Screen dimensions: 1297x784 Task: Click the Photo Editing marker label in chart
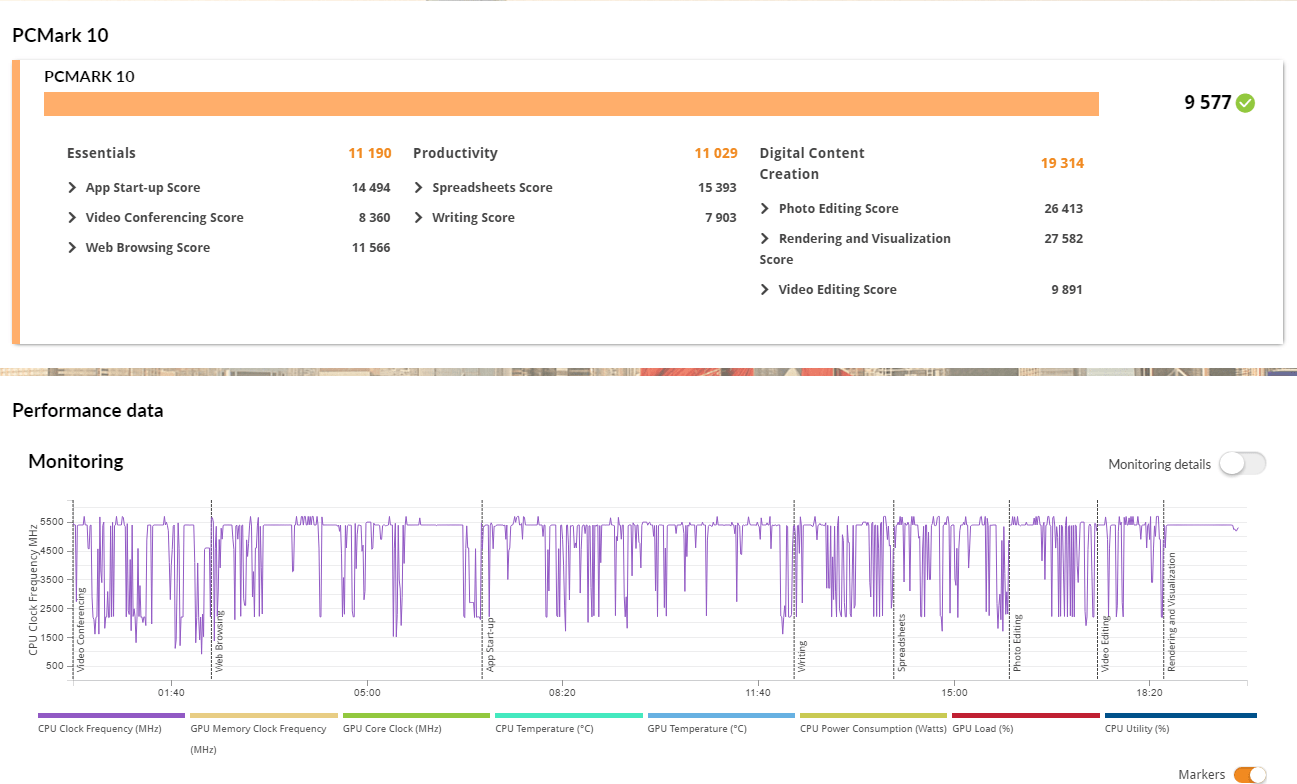tap(1017, 643)
